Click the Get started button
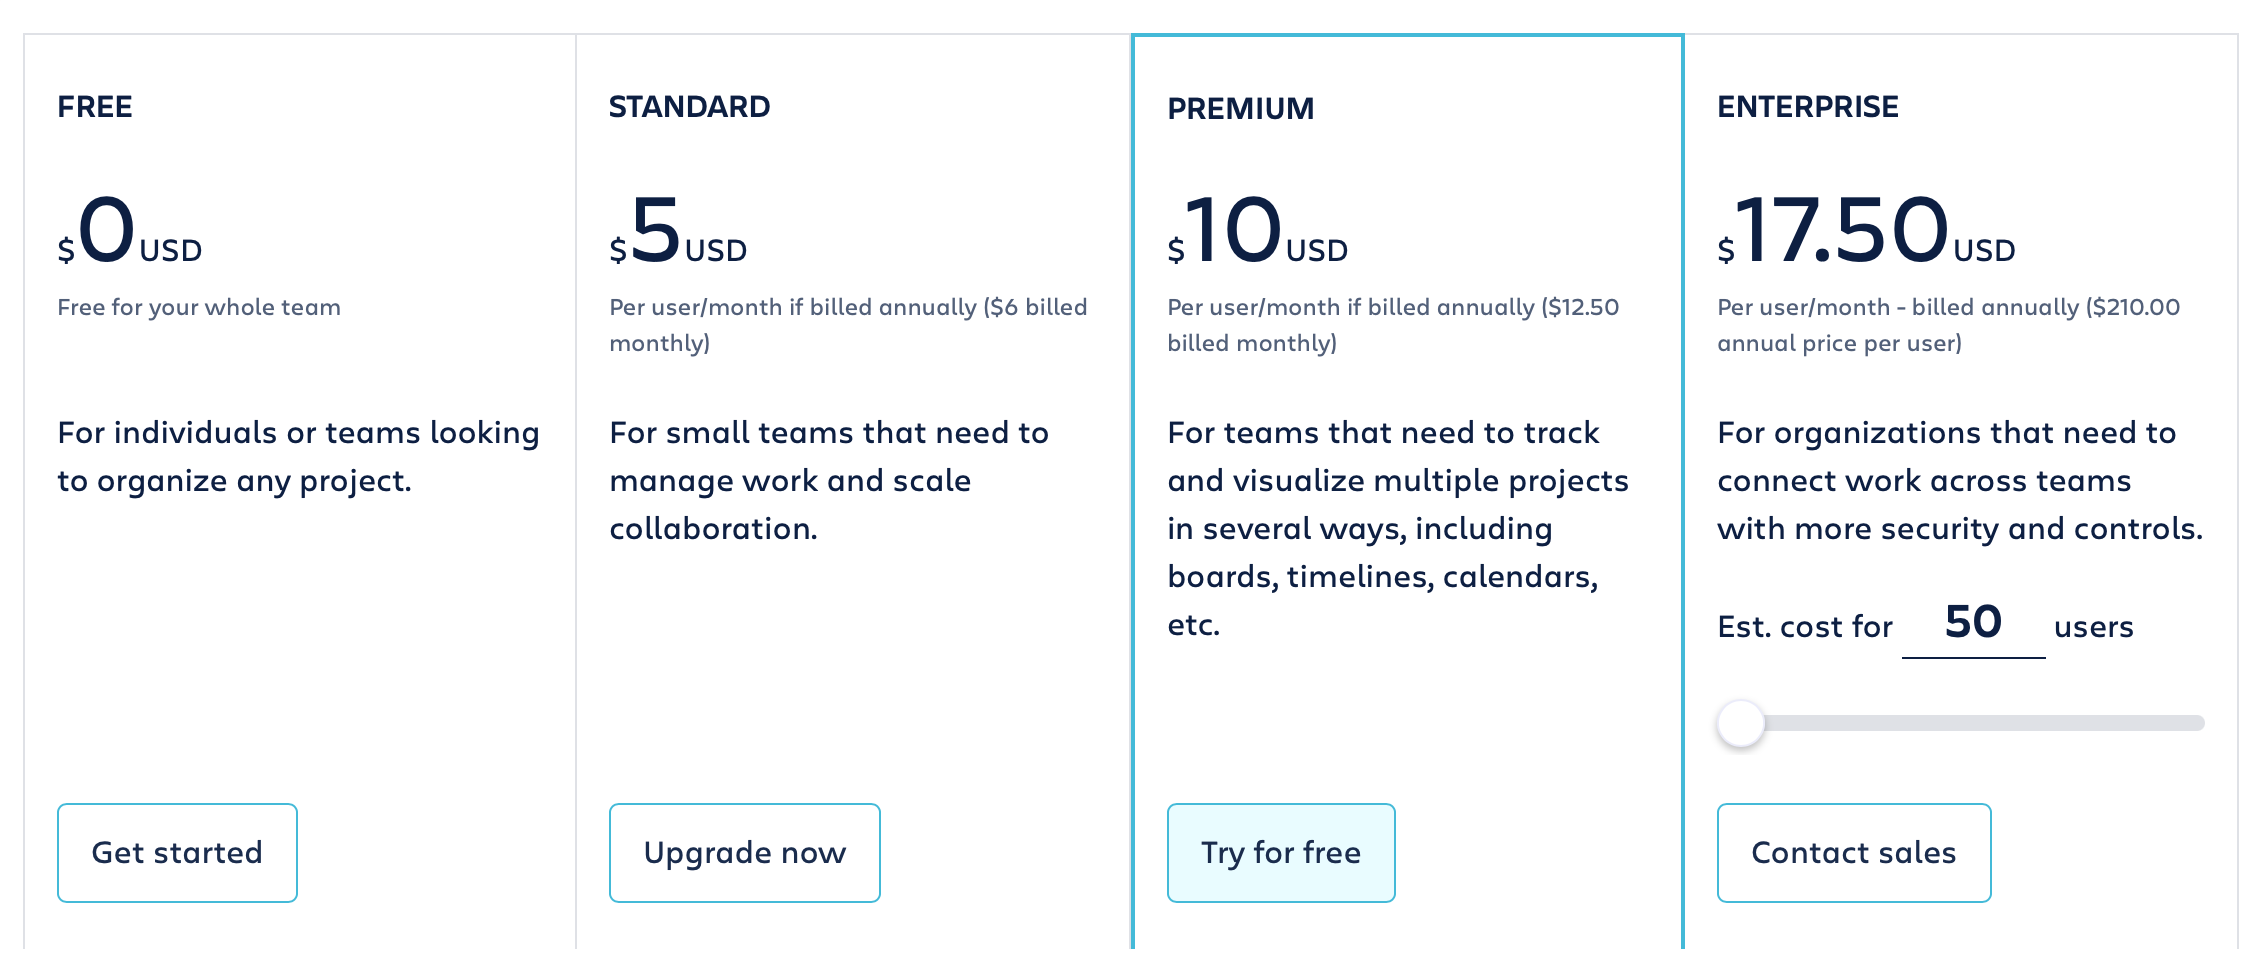2261x955 pixels. click(177, 853)
